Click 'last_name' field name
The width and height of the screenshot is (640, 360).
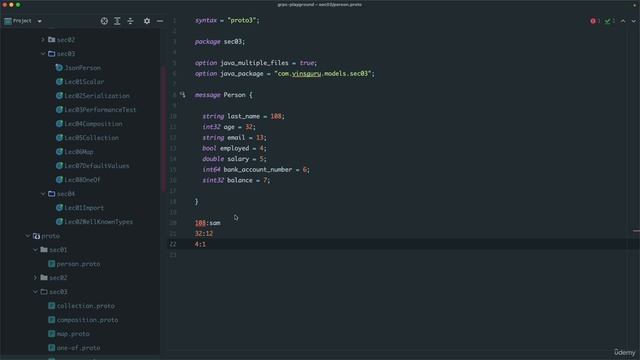pos(243,116)
